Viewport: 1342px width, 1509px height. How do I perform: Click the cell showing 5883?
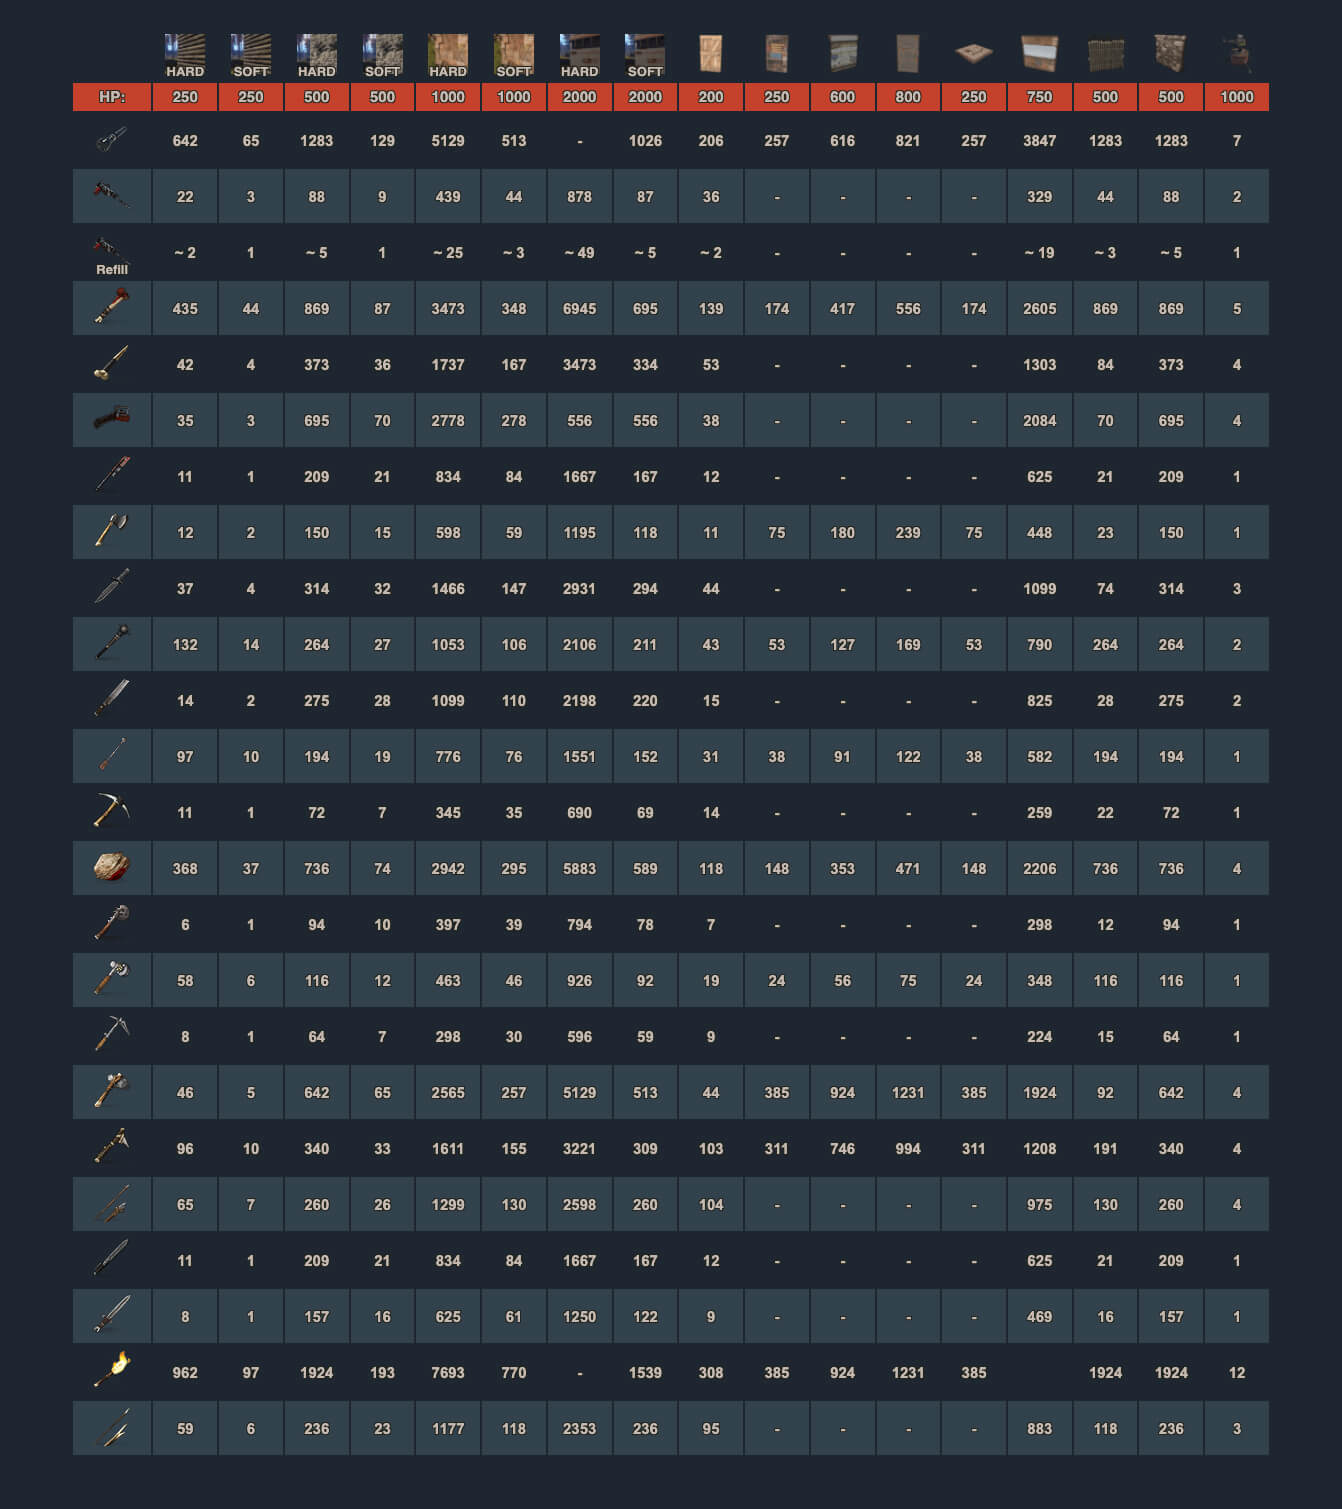tap(580, 869)
